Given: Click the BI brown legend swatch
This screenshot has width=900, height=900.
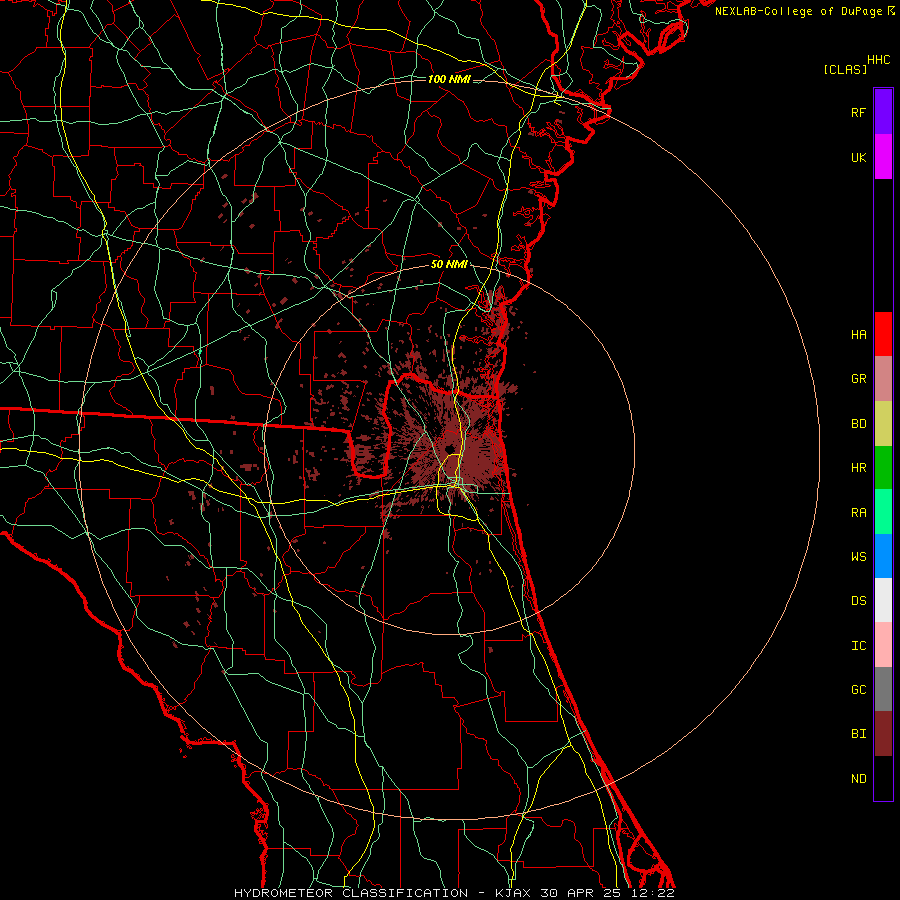Looking at the screenshot, I should 883,734.
